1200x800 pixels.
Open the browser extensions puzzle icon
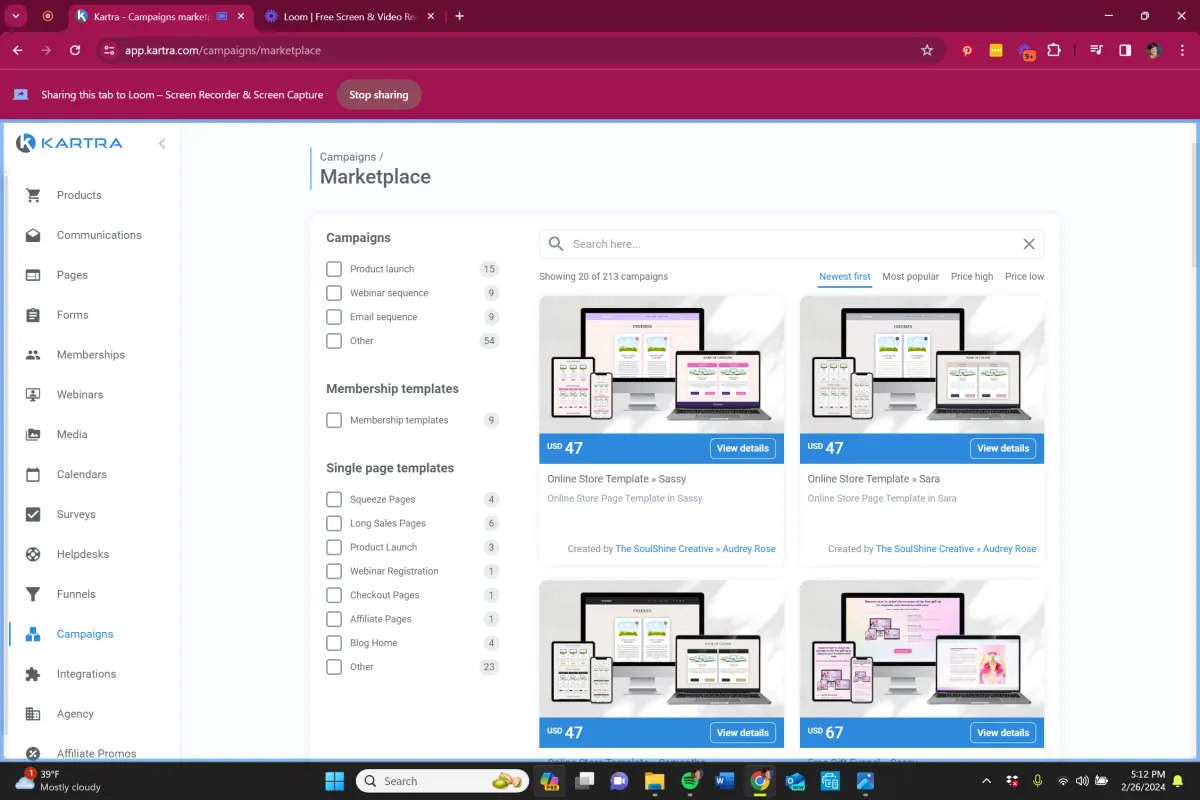pyautogui.click(x=1054, y=50)
